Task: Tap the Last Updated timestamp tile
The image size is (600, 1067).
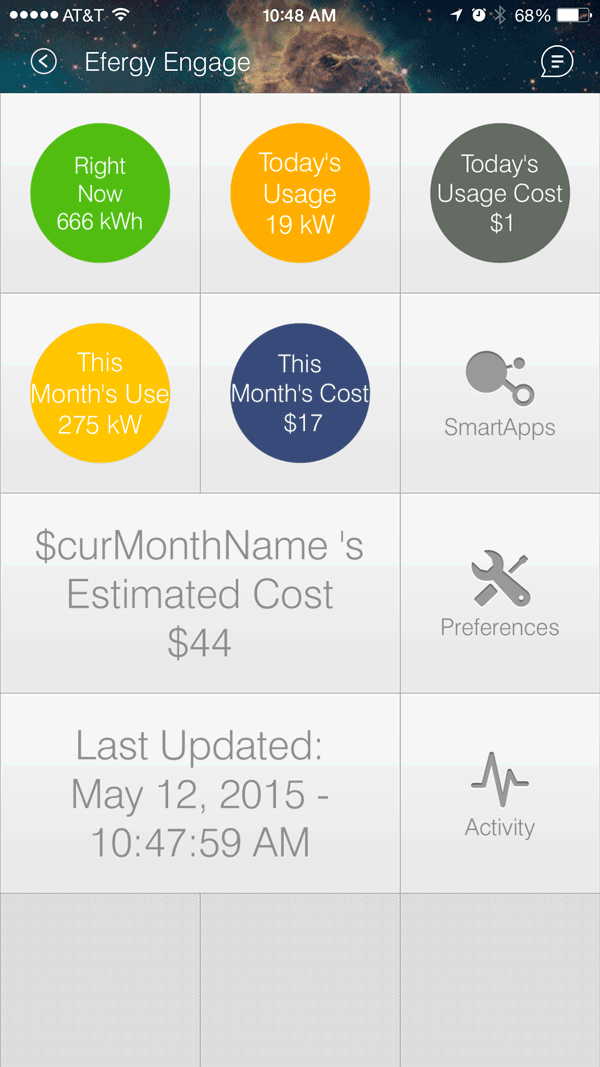Action: [x=200, y=794]
